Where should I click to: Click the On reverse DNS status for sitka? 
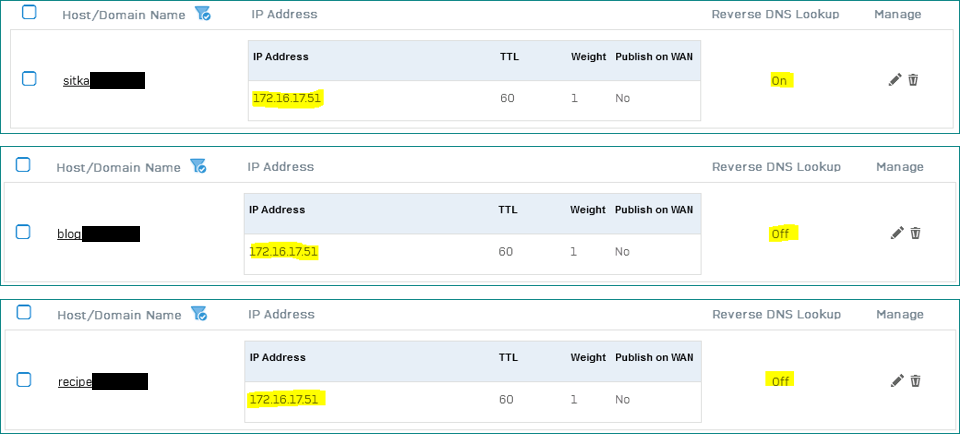[x=779, y=81]
